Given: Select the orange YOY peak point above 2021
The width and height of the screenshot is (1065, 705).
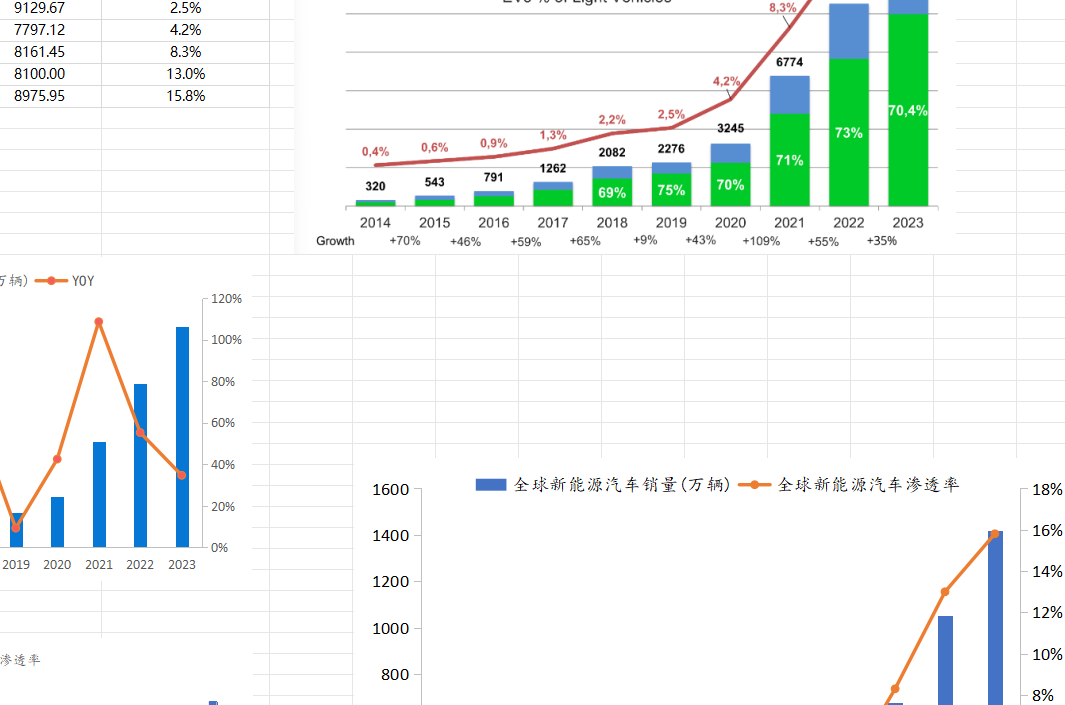Looking at the screenshot, I should pyautogui.click(x=99, y=322).
